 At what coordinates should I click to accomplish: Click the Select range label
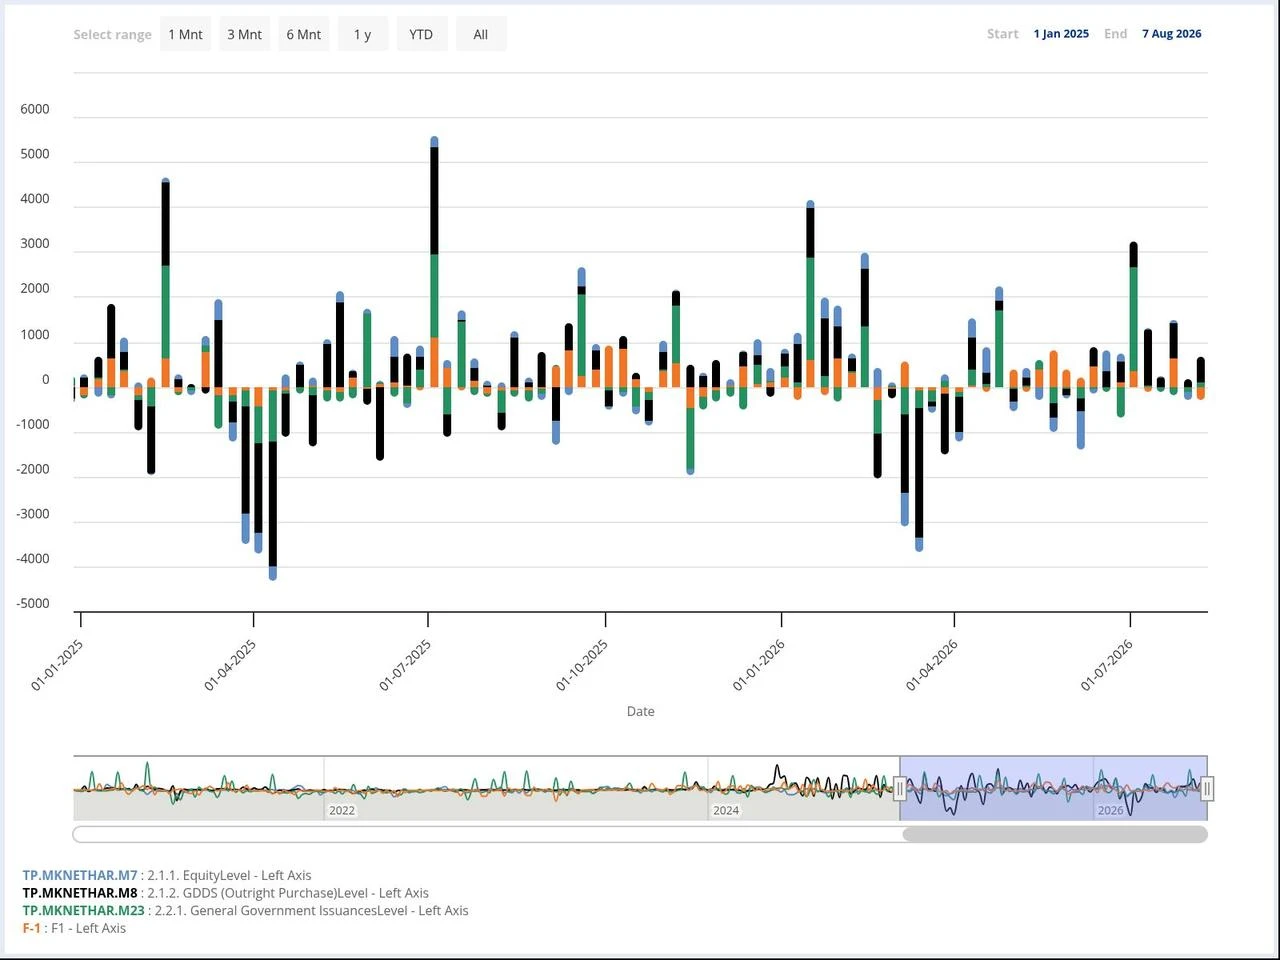click(x=112, y=34)
